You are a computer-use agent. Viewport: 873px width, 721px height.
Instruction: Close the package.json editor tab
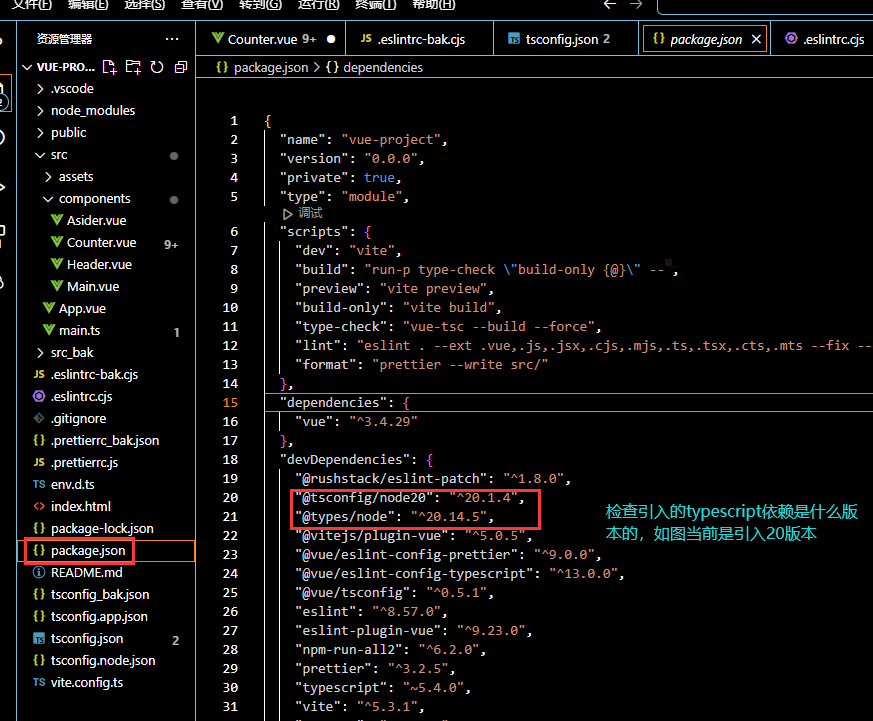[756, 40]
